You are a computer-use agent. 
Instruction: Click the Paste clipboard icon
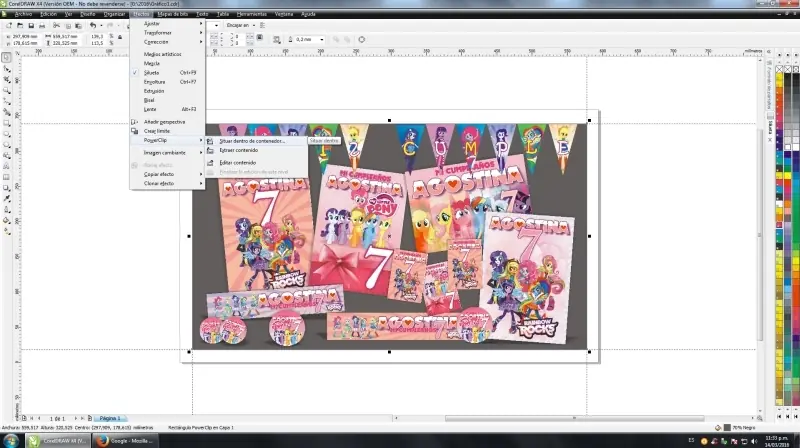click(79, 25)
